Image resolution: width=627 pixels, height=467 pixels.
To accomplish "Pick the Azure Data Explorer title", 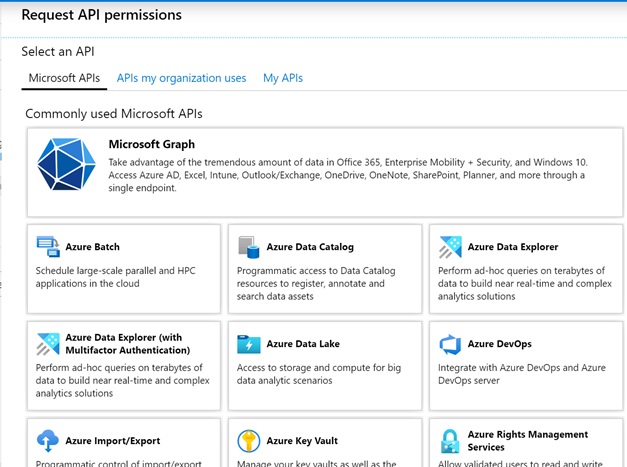I will [513, 247].
